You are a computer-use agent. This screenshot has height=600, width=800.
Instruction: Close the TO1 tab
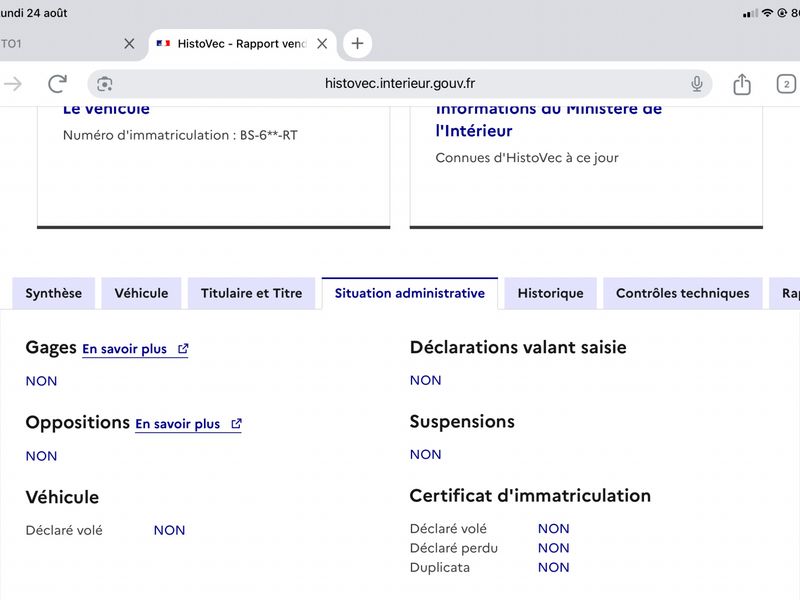click(129, 44)
